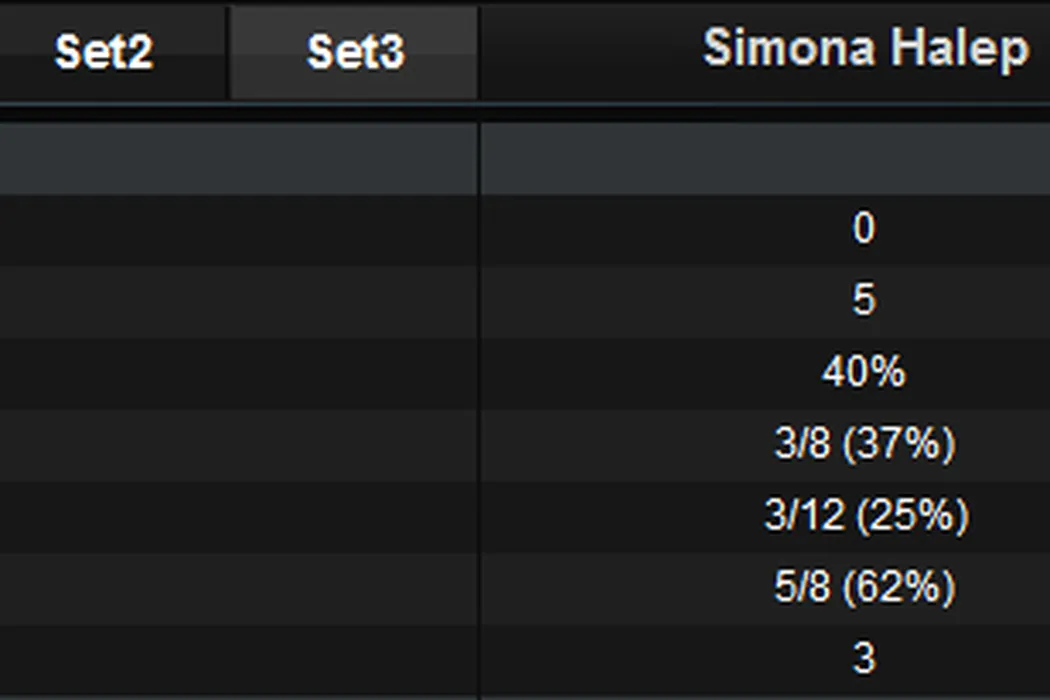Viewport: 1050px width, 700px height.
Task: Click the 5/8 (62%) stat value
Action: (x=864, y=588)
